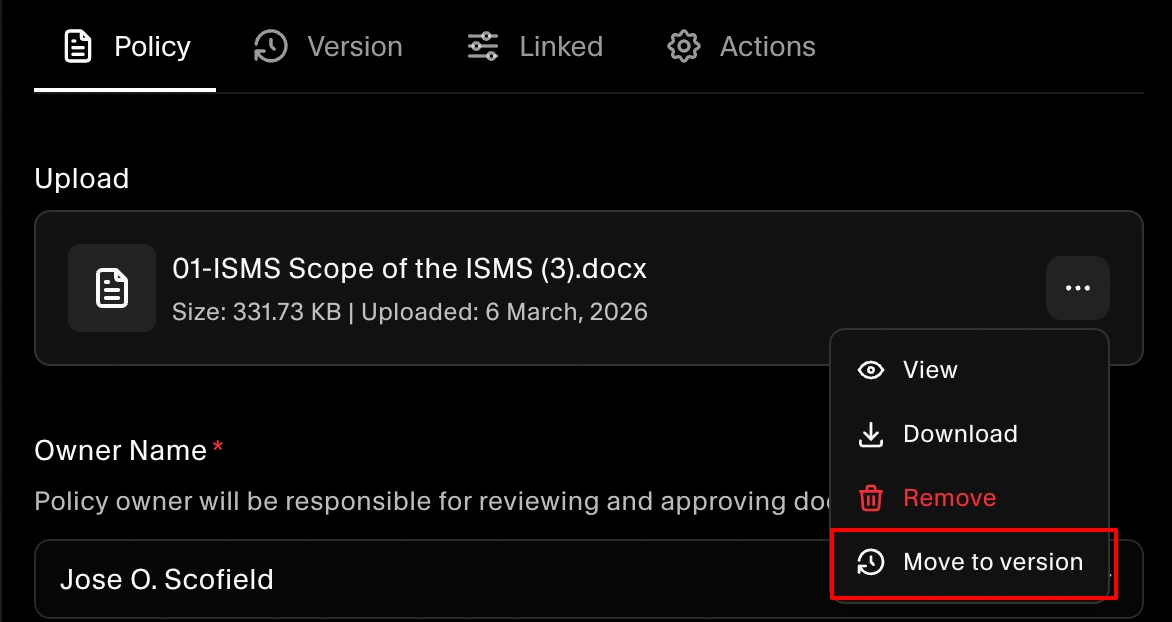This screenshot has height=622, width=1172.
Task: Switch to the Policy tab label
Action: click(x=152, y=47)
